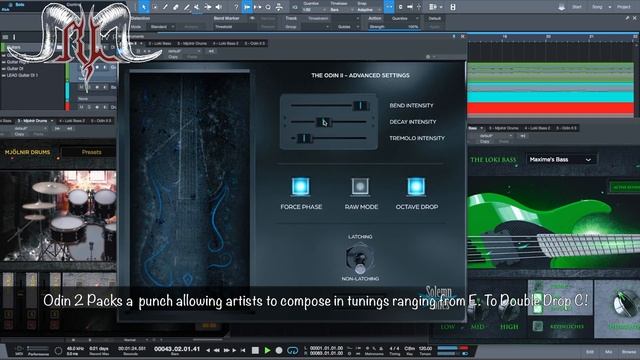The width and height of the screenshot is (640, 360).
Task: Open the default preset dropdown in Odin window
Action: pyautogui.click(x=184, y=51)
